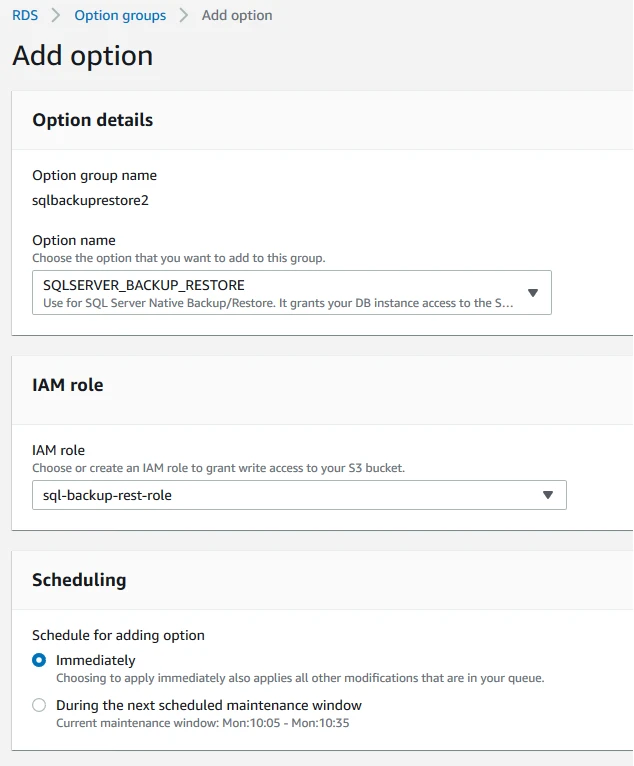The height and width of the screenshot is (766, 634).
Task: Open the Option groups breadcrumb link
Action: (120, 16)
